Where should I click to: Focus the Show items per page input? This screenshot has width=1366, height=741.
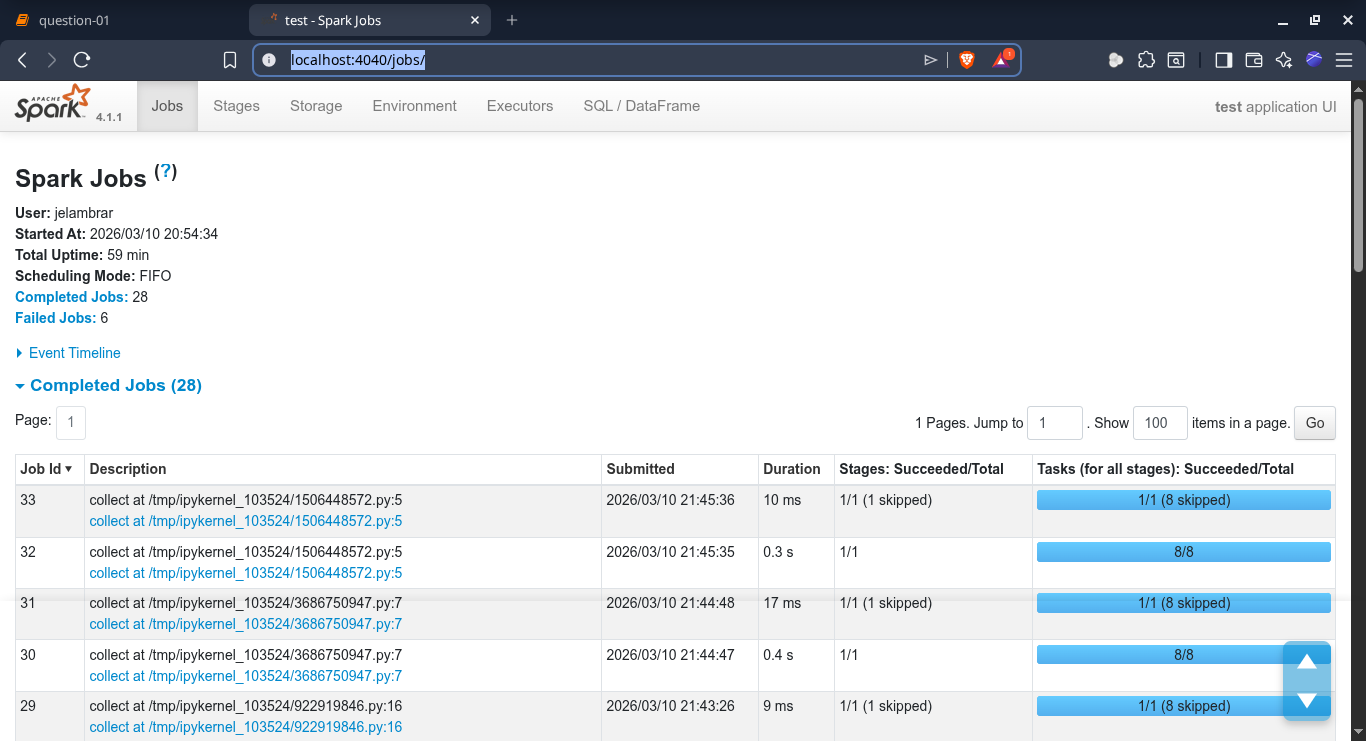click(x=1160, y=423)
